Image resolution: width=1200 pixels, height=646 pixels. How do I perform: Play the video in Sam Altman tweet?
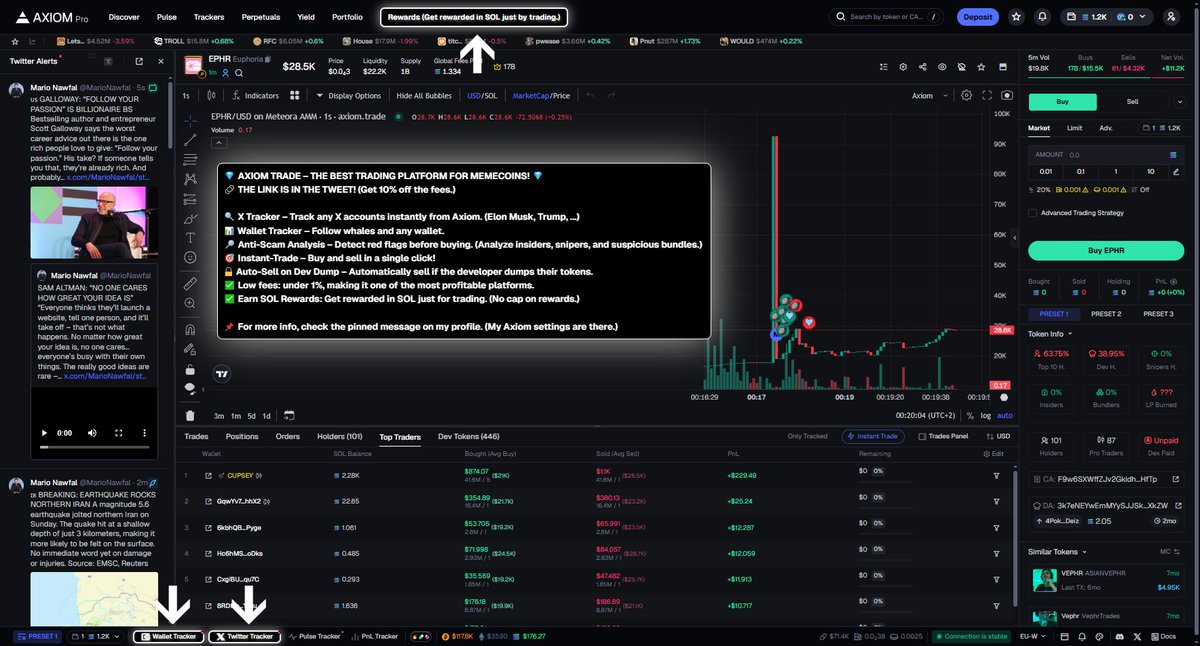coord(45,433)
